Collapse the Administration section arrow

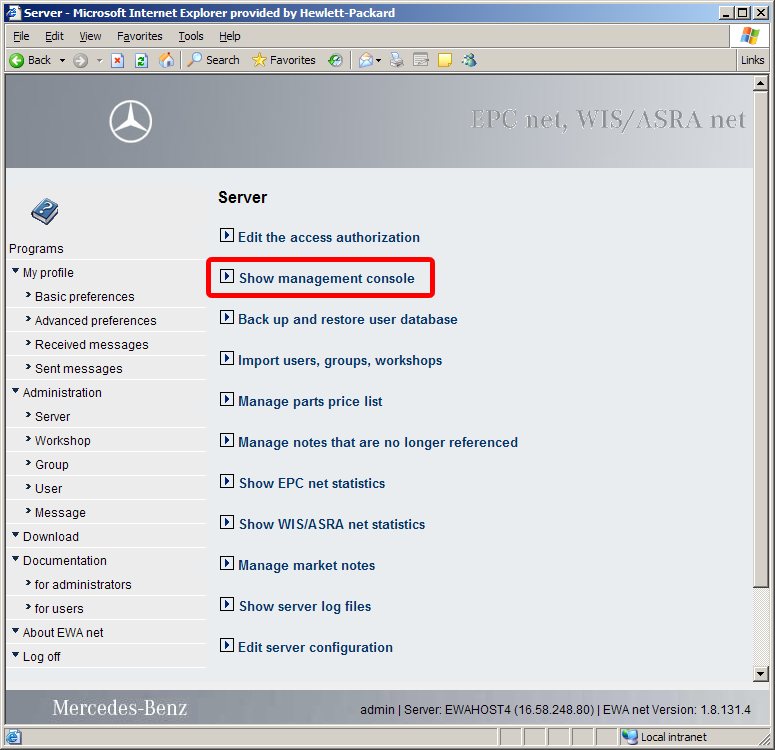tap(15, 392)
